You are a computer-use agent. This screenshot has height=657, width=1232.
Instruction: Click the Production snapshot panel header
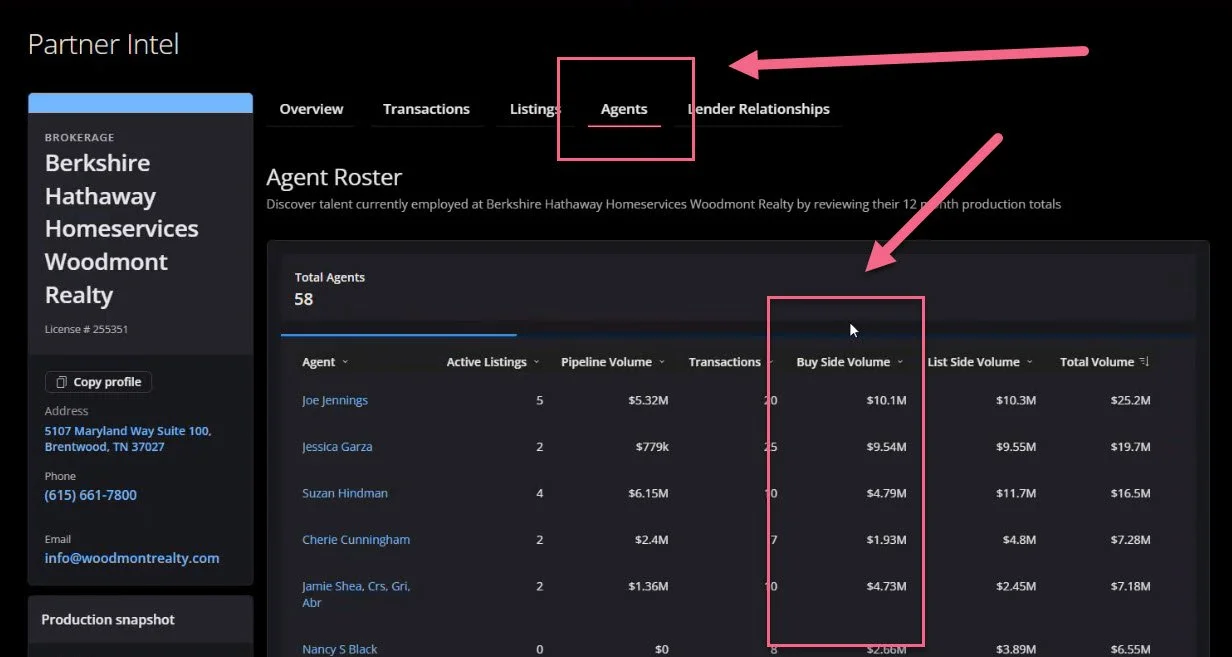click(x=140, y=620)
